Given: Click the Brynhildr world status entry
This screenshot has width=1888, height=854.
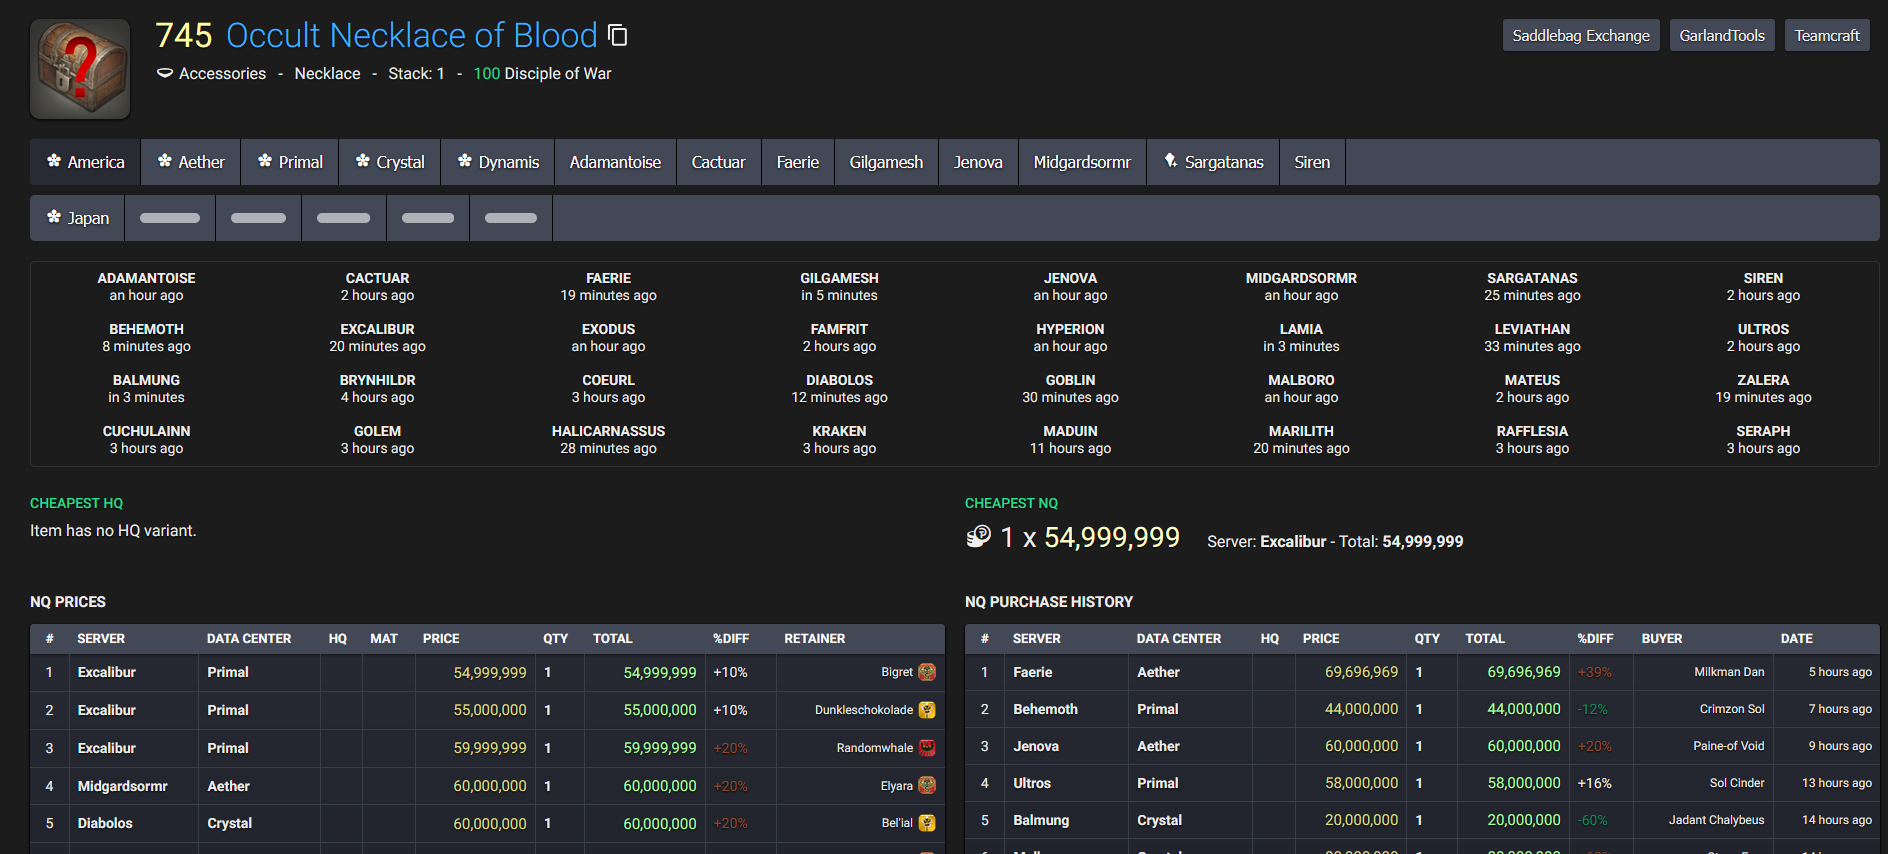Looking at the screenshot, I should (x=377, y=389).
